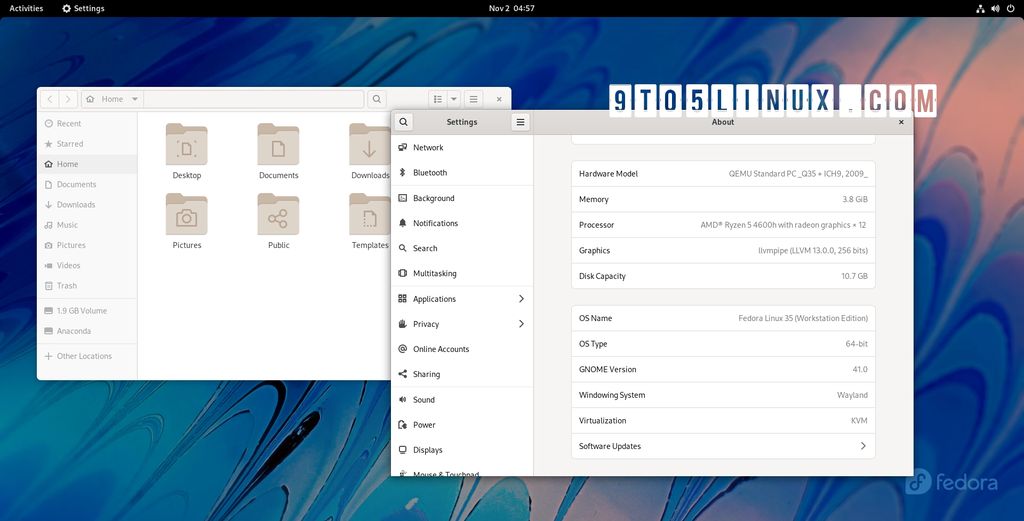Open the clock calendar at Nov 2 04:57
This screenshot has width=1024, height=521.
[511, 8]
